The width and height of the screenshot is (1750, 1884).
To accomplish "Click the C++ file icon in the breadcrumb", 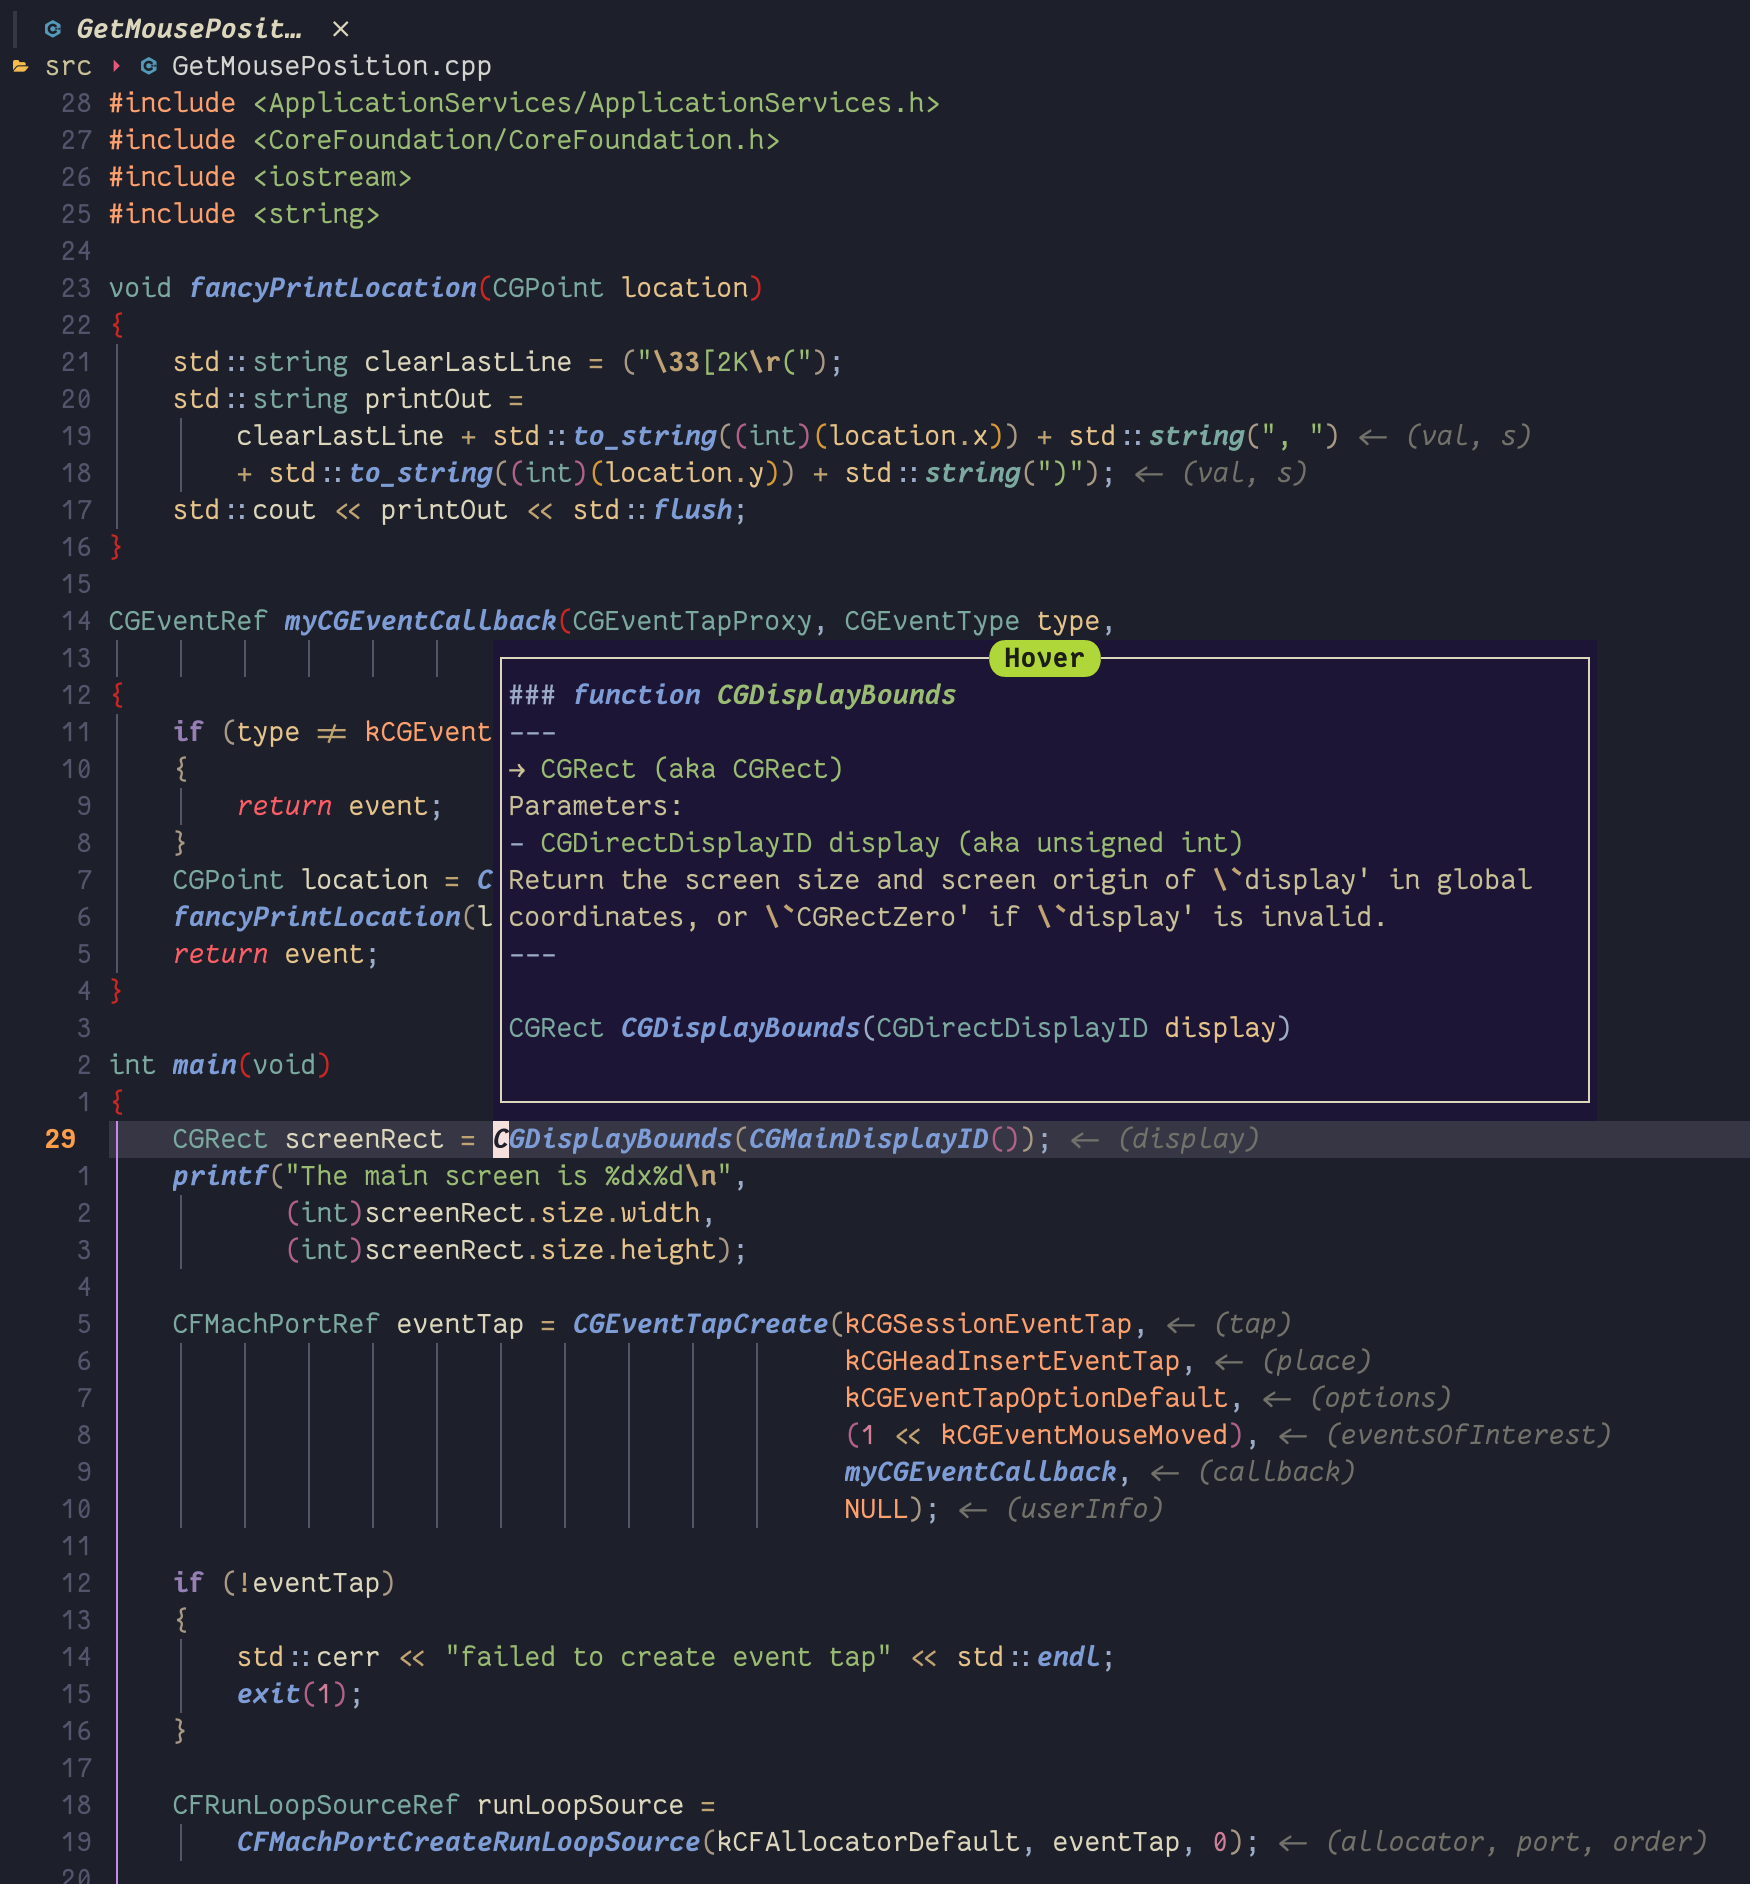I will pos(147,66).
